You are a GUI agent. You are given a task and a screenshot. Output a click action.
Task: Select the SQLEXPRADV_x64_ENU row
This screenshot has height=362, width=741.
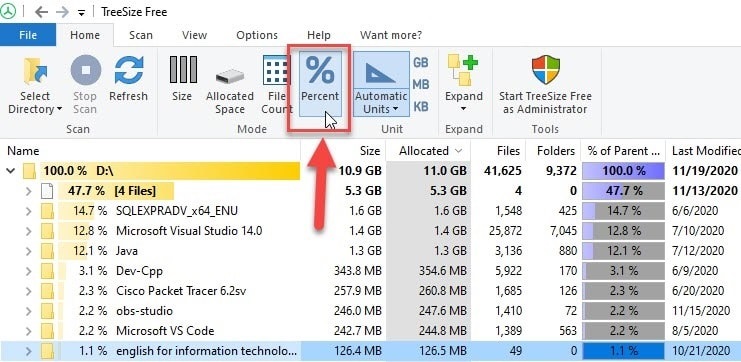(370, 211)
